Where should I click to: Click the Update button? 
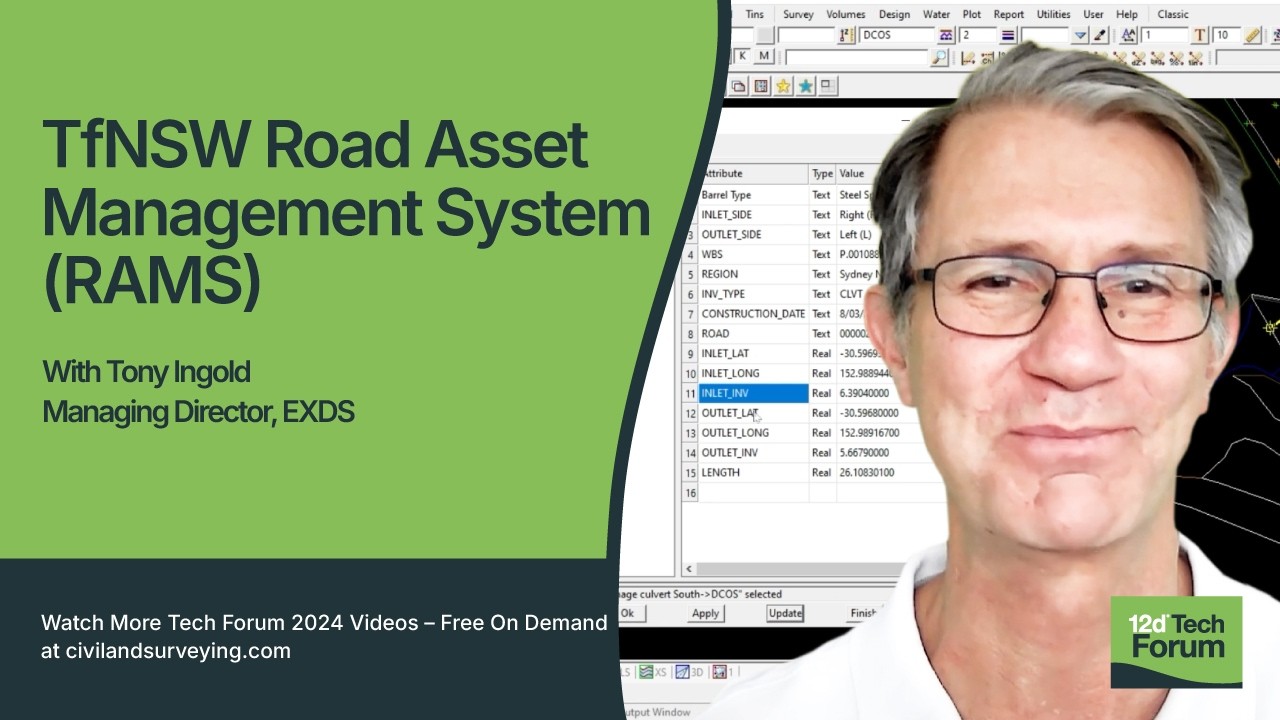pyautogui.click(x=785, y=613)
